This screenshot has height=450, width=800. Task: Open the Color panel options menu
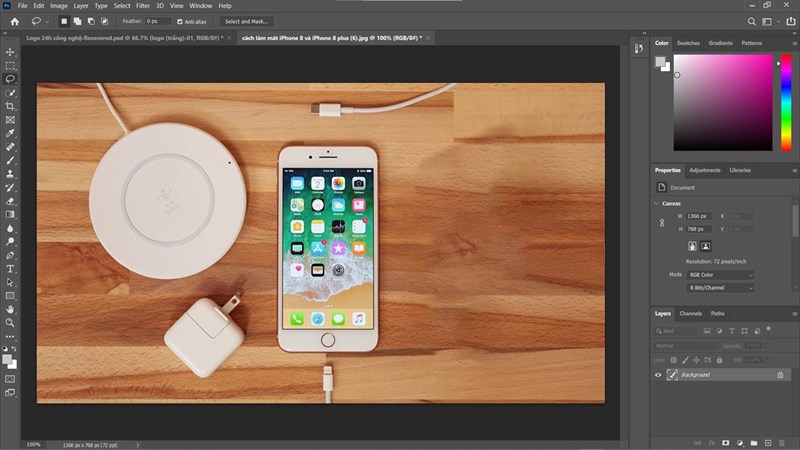point(794,44)
